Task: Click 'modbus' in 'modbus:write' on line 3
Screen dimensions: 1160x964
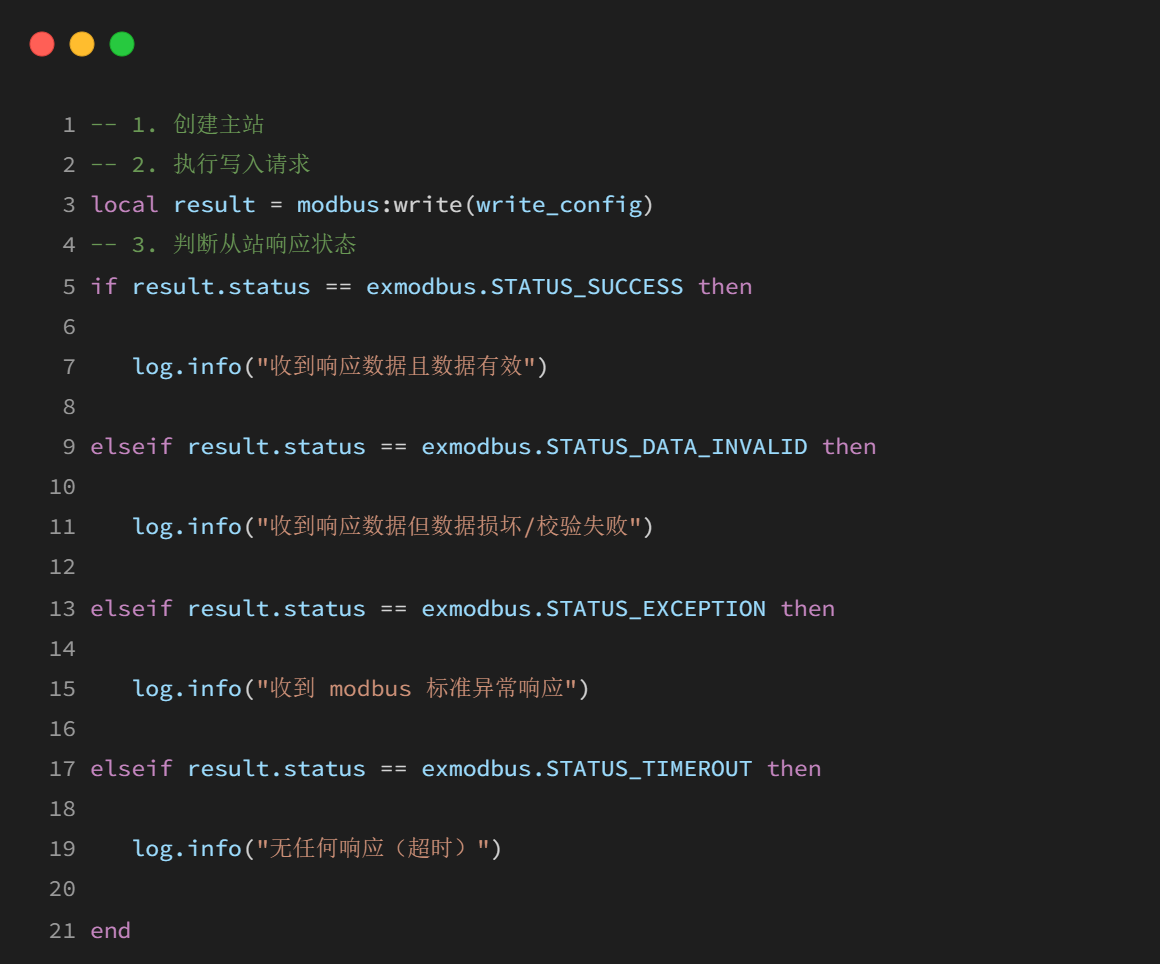Action: 338,204
